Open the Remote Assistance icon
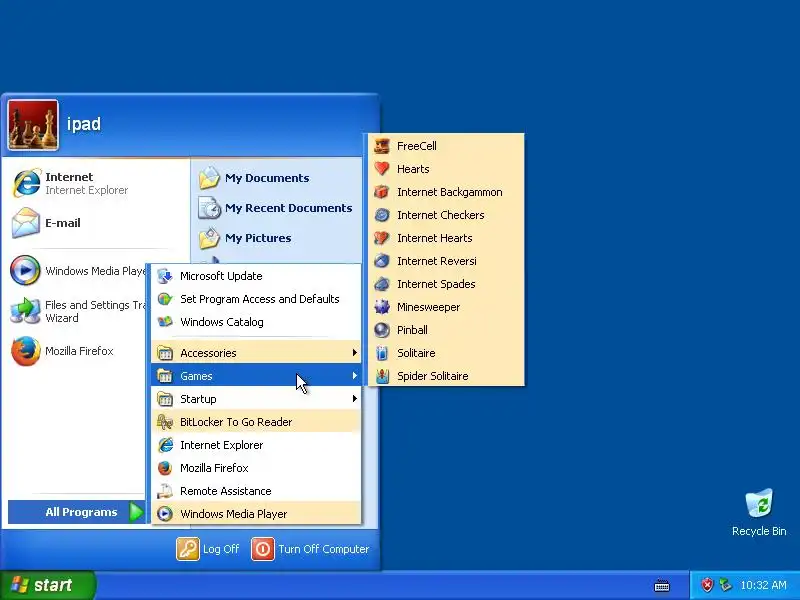Image resolution: width=800 pixels, height=600 pixels. pos(165,491)
